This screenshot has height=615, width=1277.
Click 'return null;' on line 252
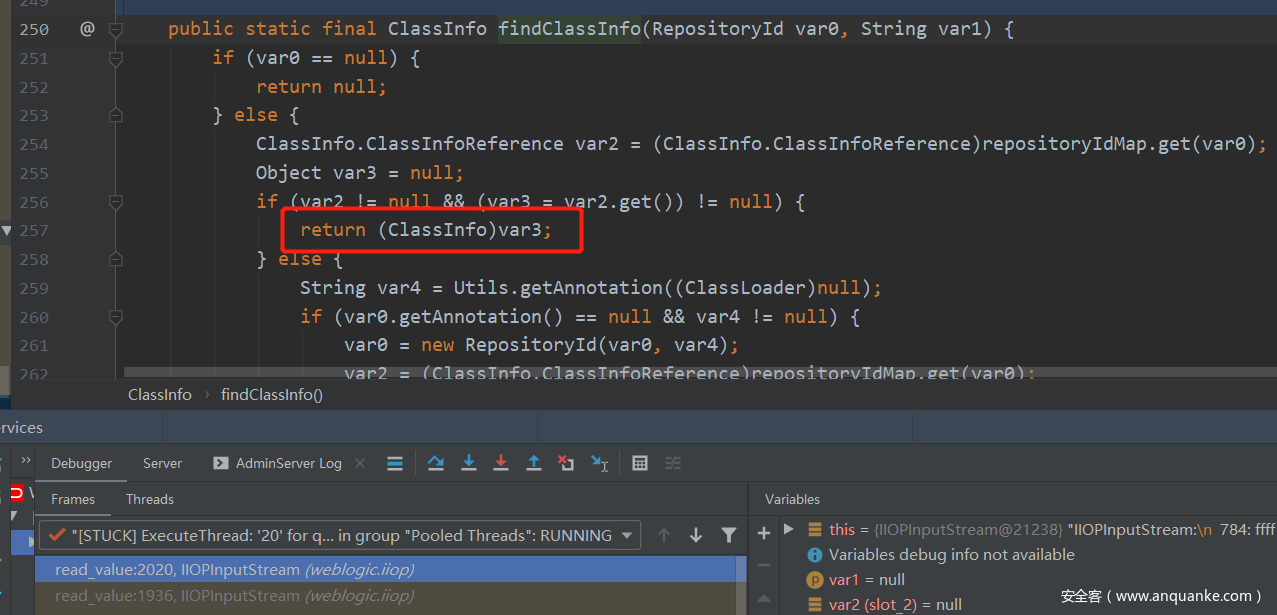coord(321,87)
